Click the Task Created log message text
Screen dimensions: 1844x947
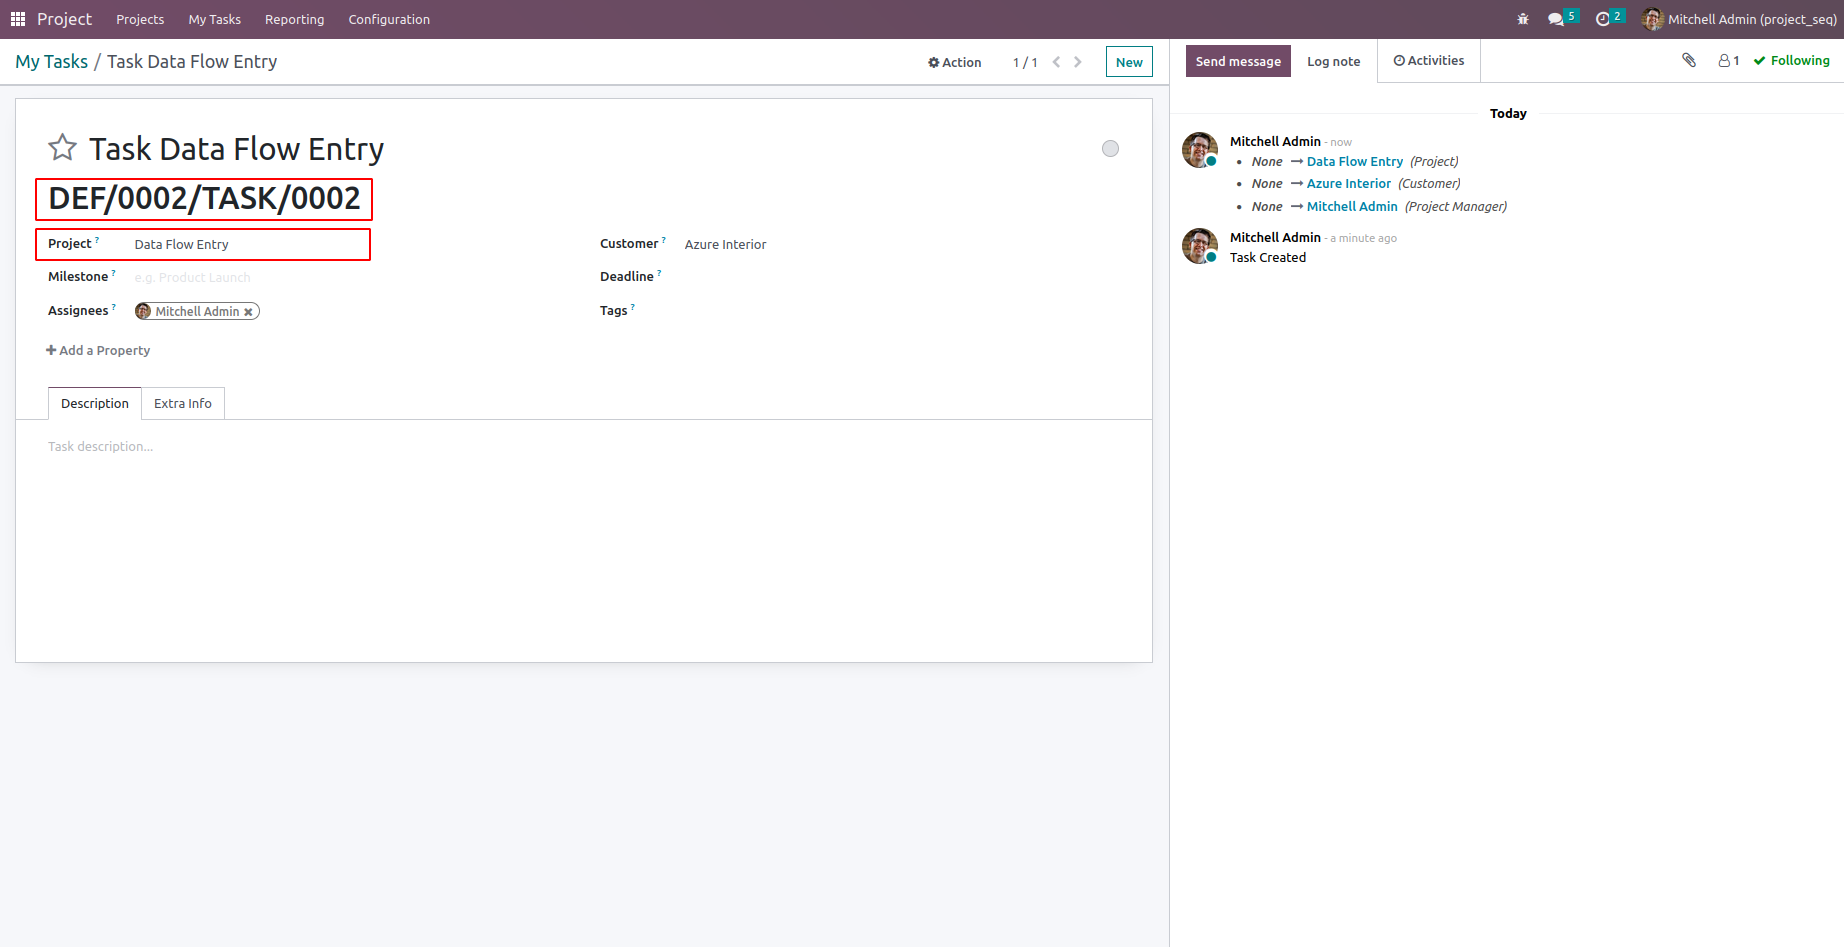(x=1267, y=257)
